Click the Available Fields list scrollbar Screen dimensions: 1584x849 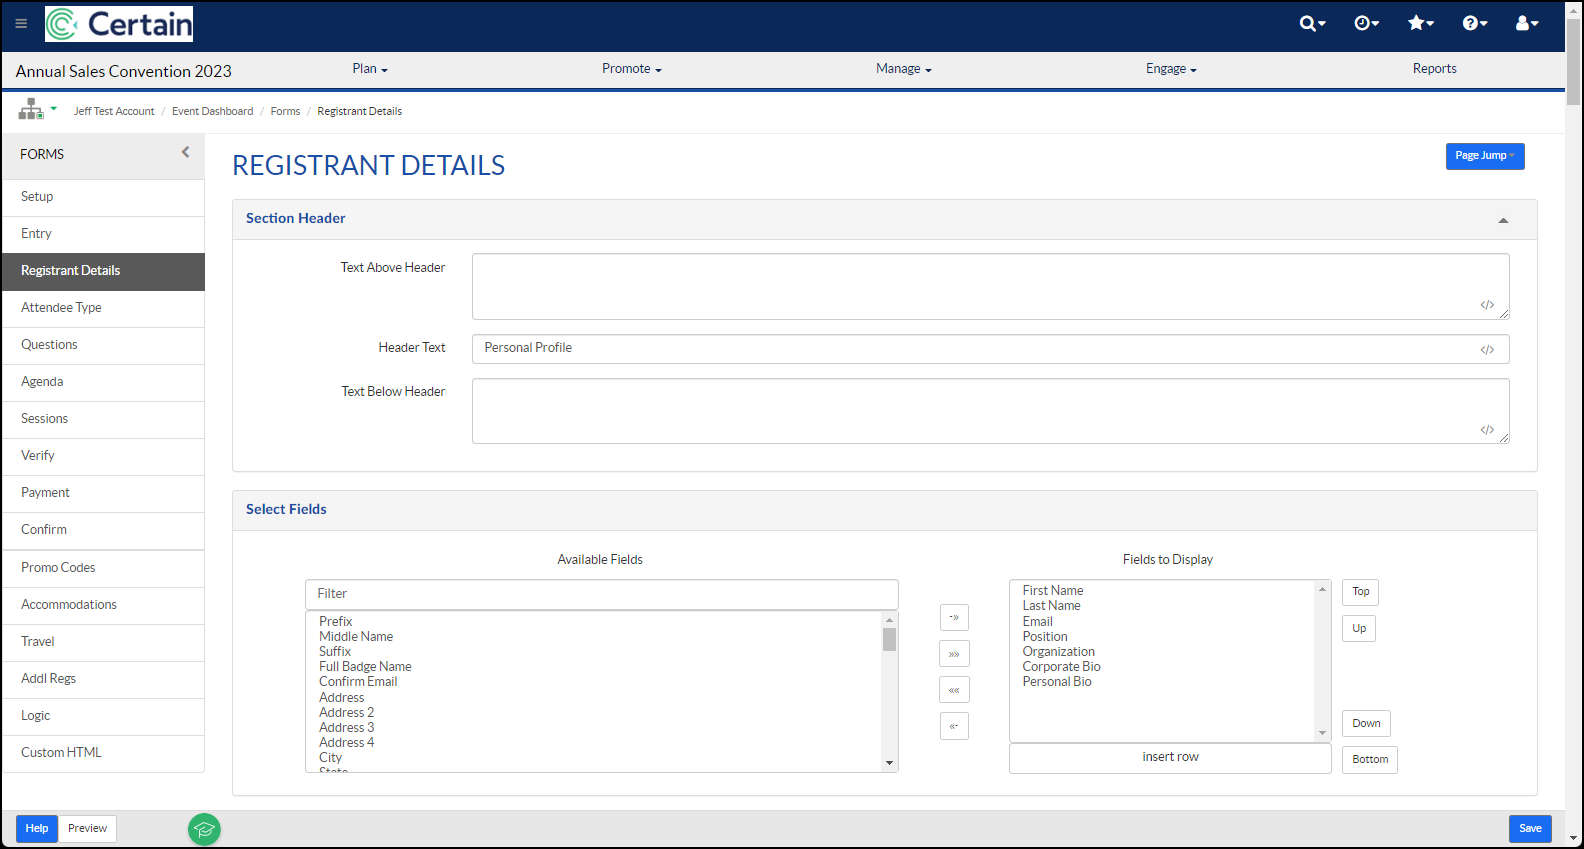889,691
